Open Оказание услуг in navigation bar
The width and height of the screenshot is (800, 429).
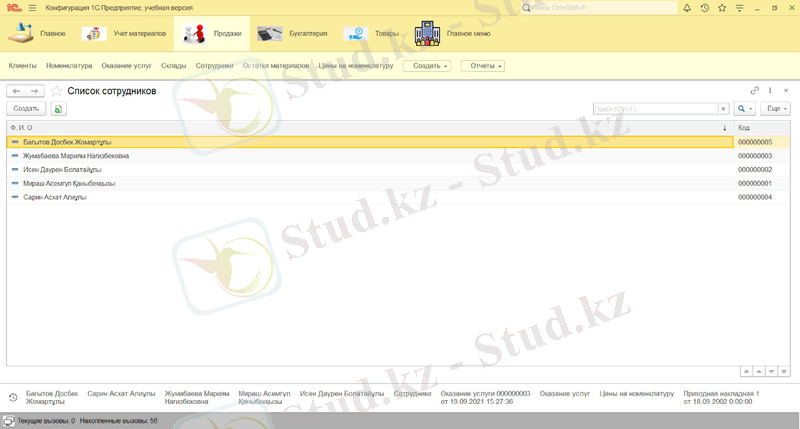[127, 66]
